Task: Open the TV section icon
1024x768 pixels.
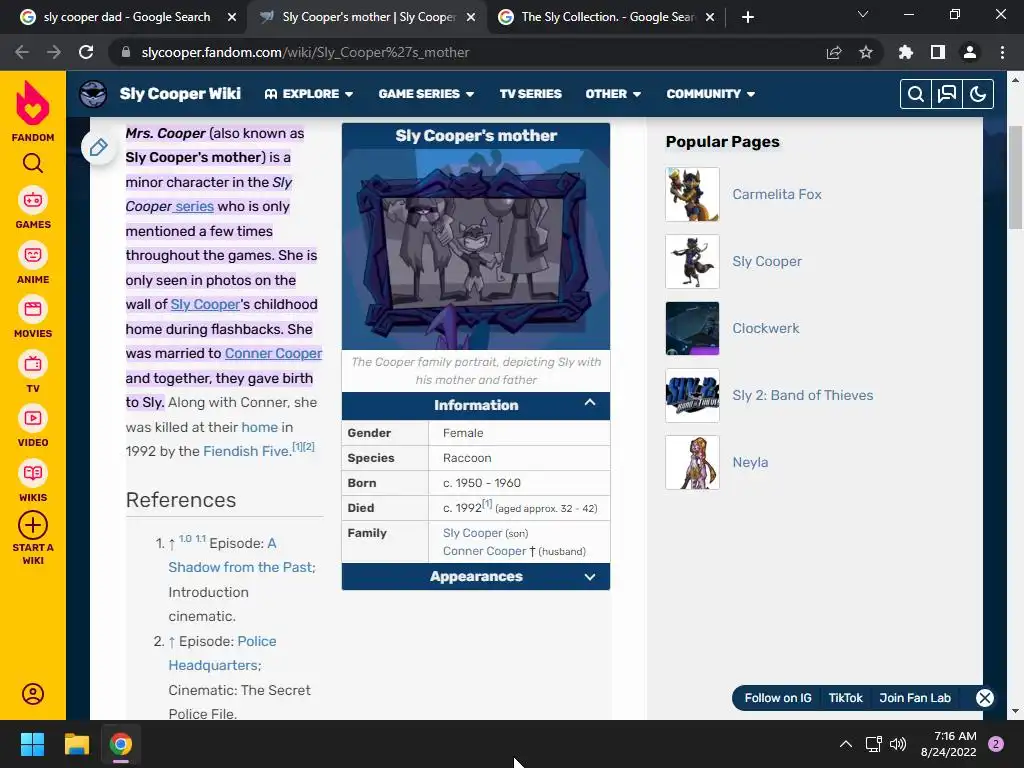Action: coord(33,364)
